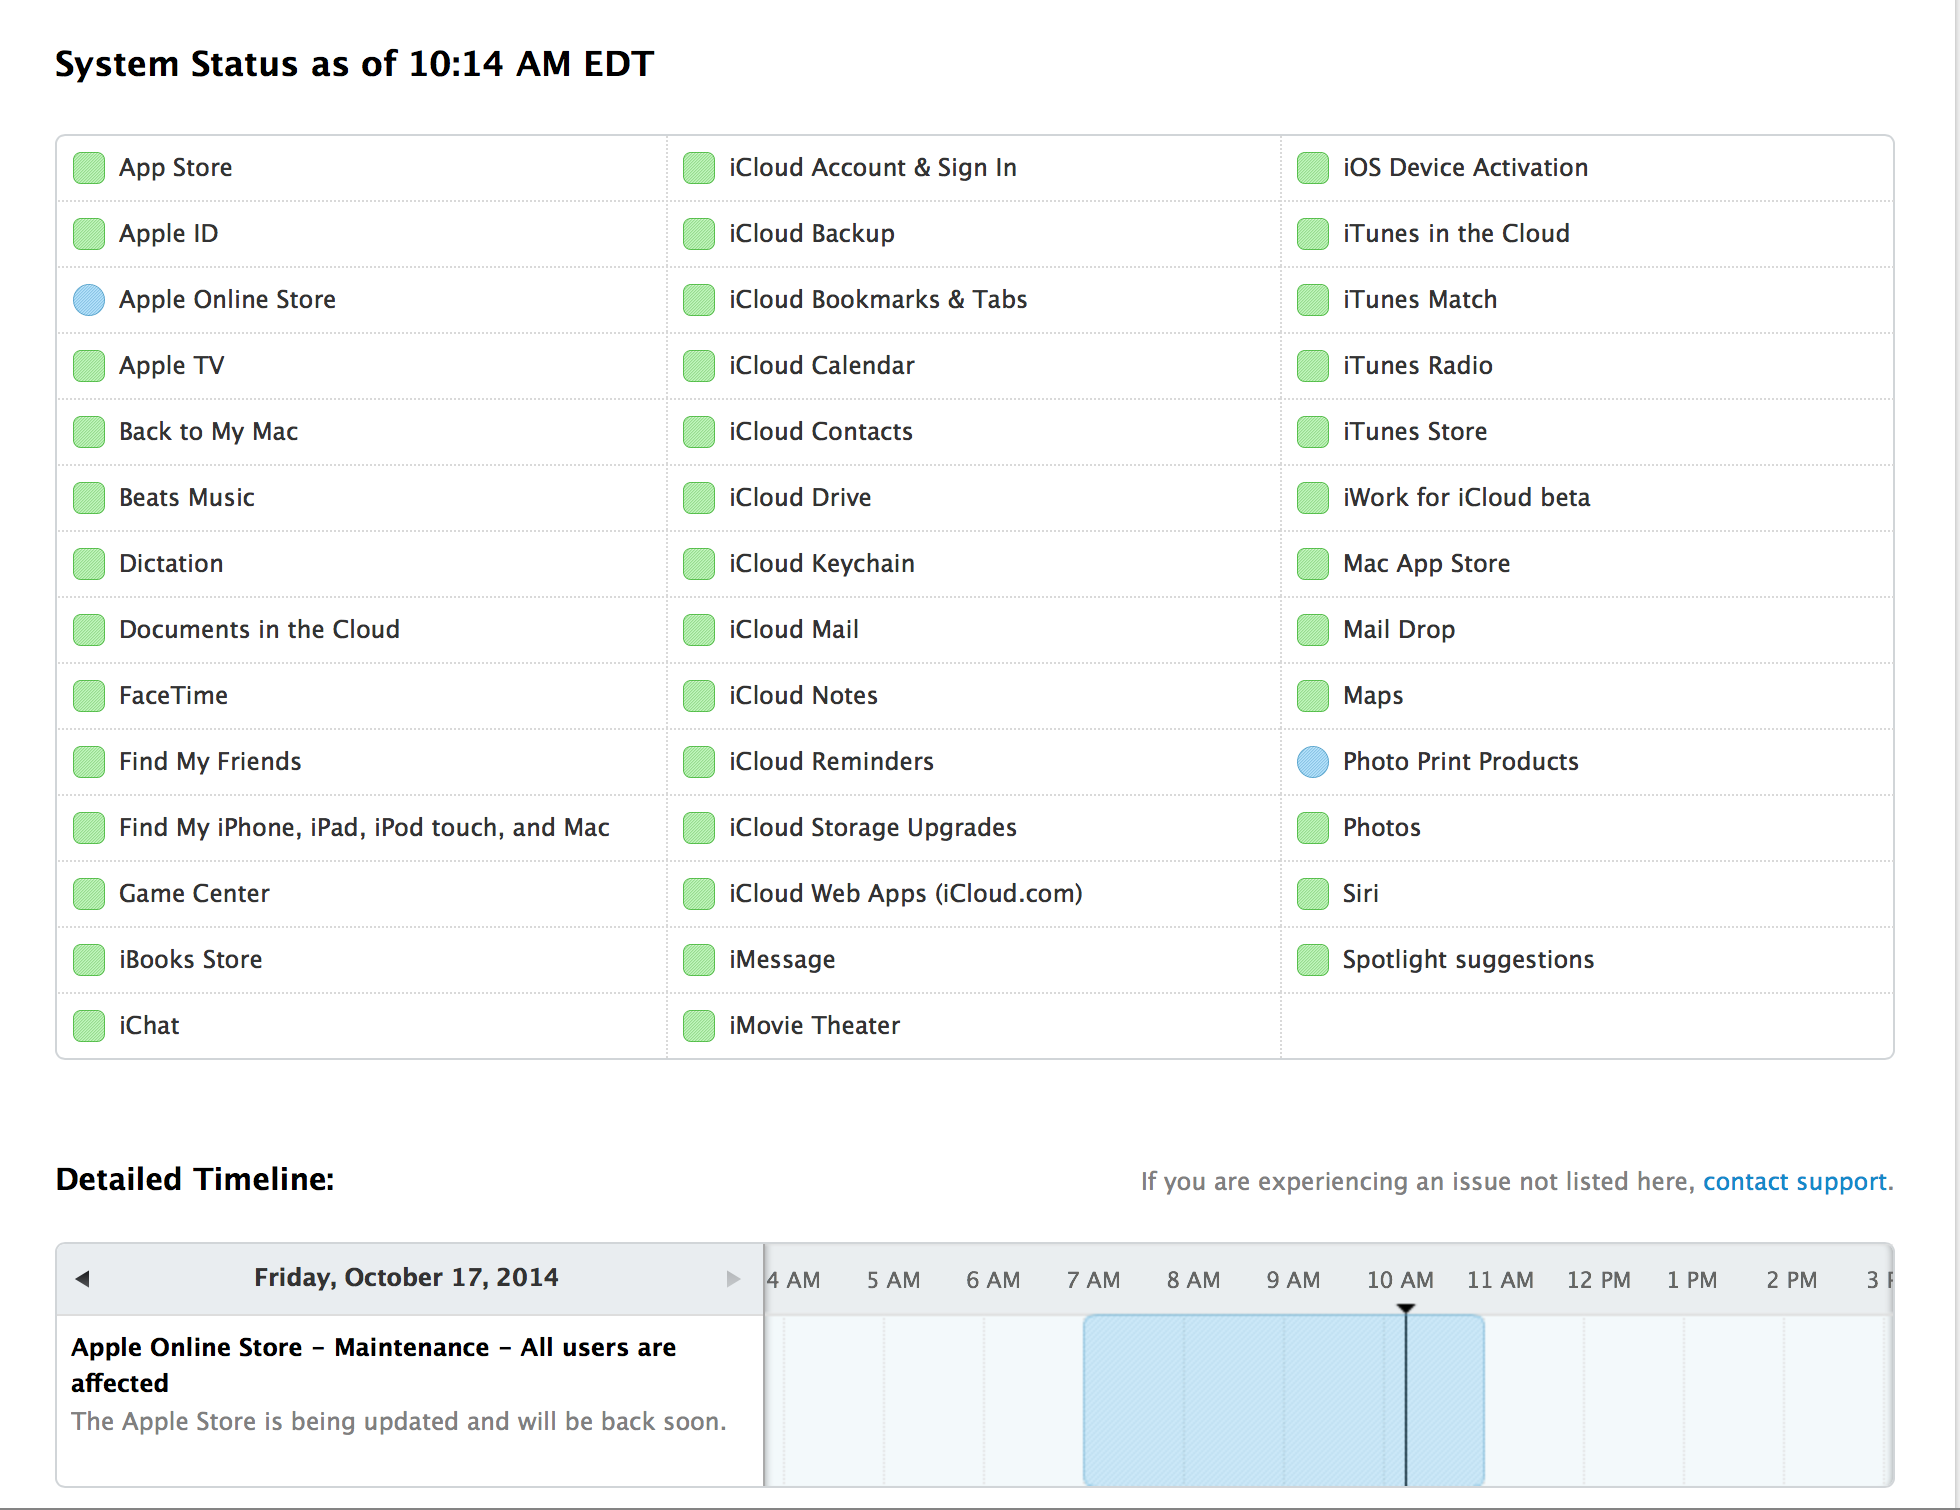Click the 10 AM label on timeline header
The width and height of the screenshot is (1960, 1510).
tap(1400, 1280)
